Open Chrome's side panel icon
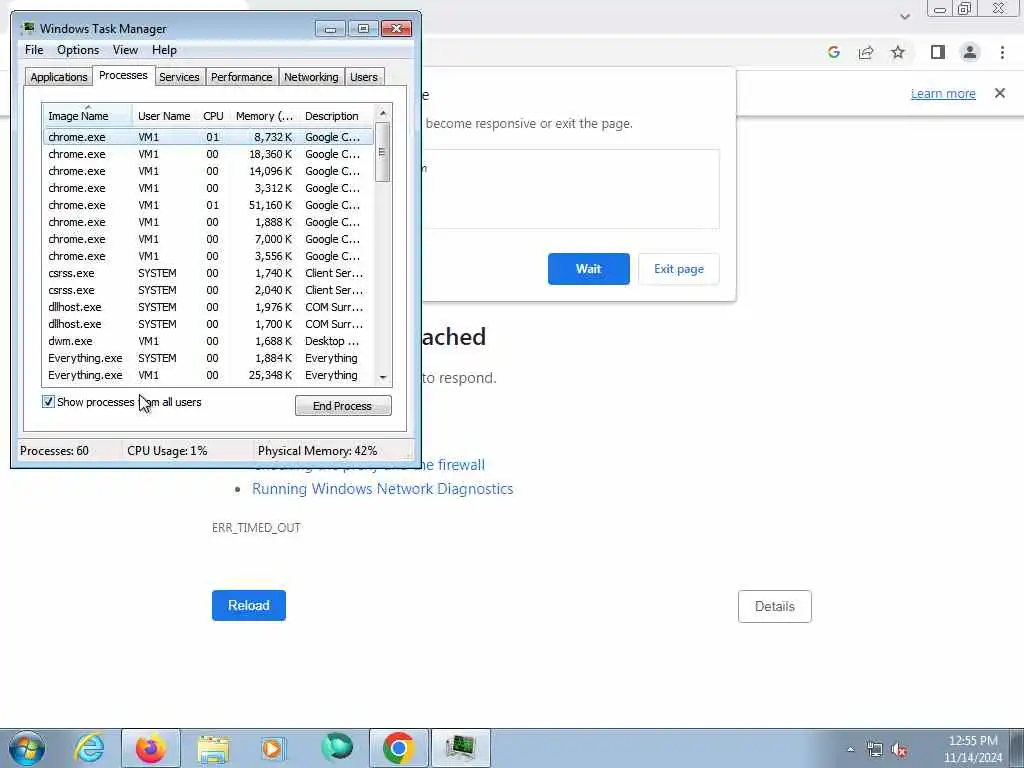The width and height of the screenshot is (1024, 768). pos(938,52)
